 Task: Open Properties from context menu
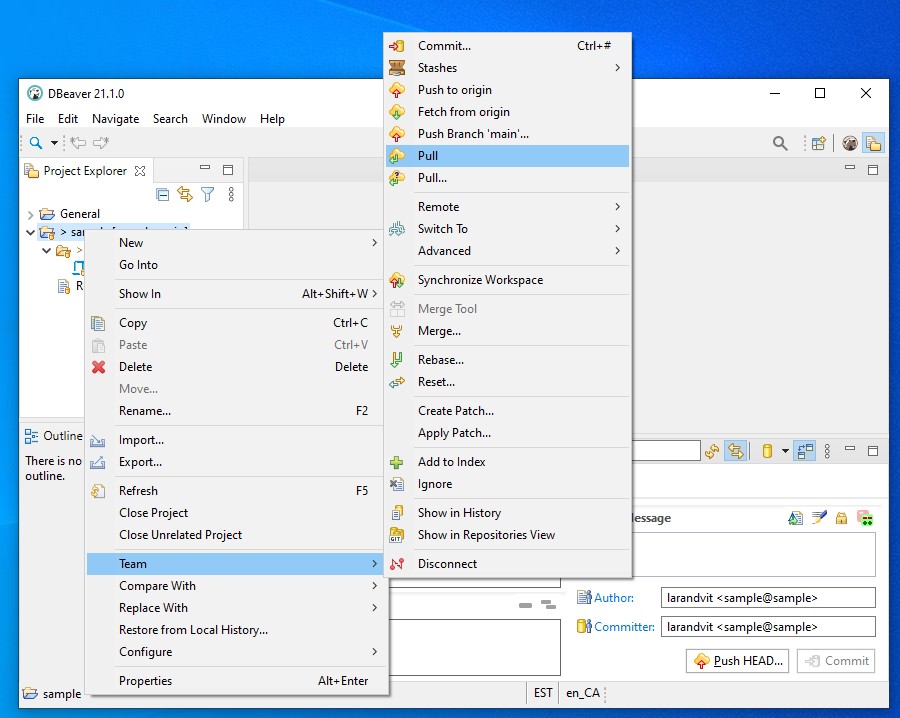click(236, 681)
